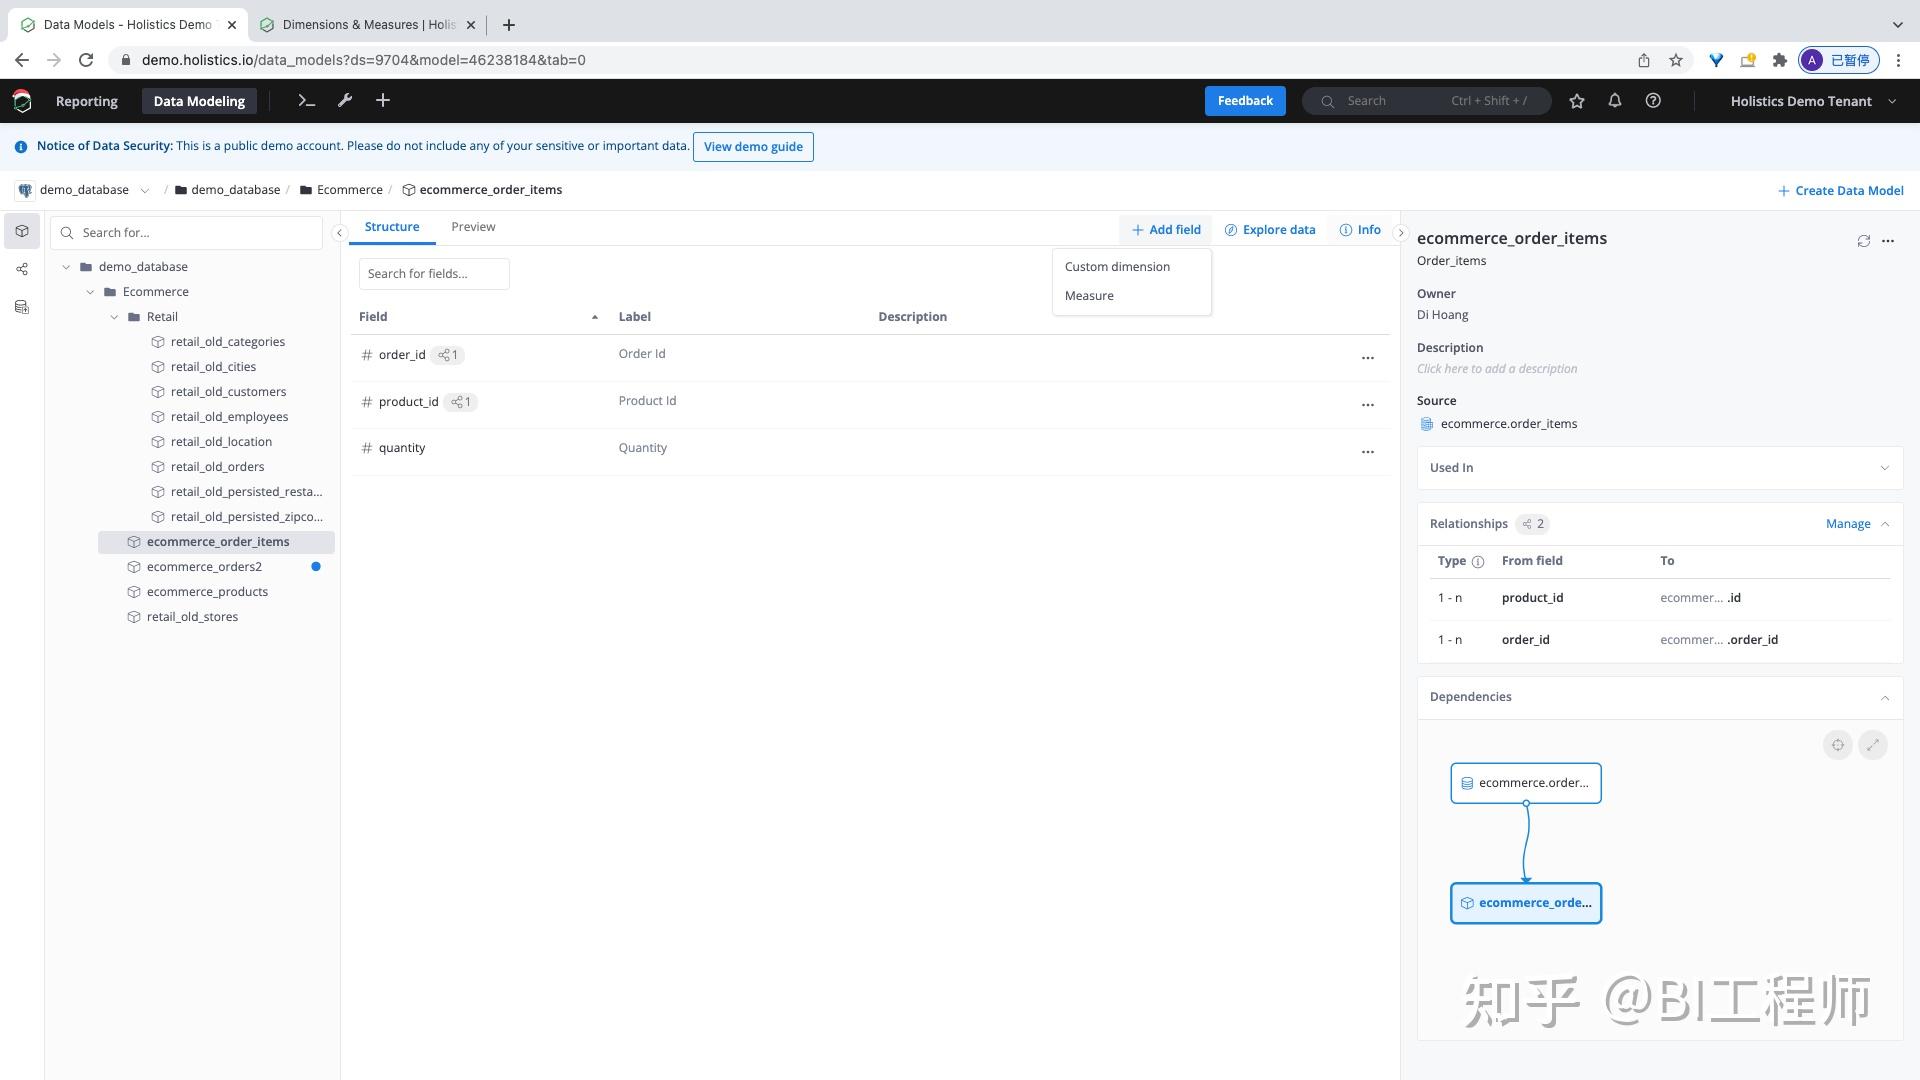Recenter the dependencies graph view
This screenshot has height=1080, width=1920.
point(1837,745)
